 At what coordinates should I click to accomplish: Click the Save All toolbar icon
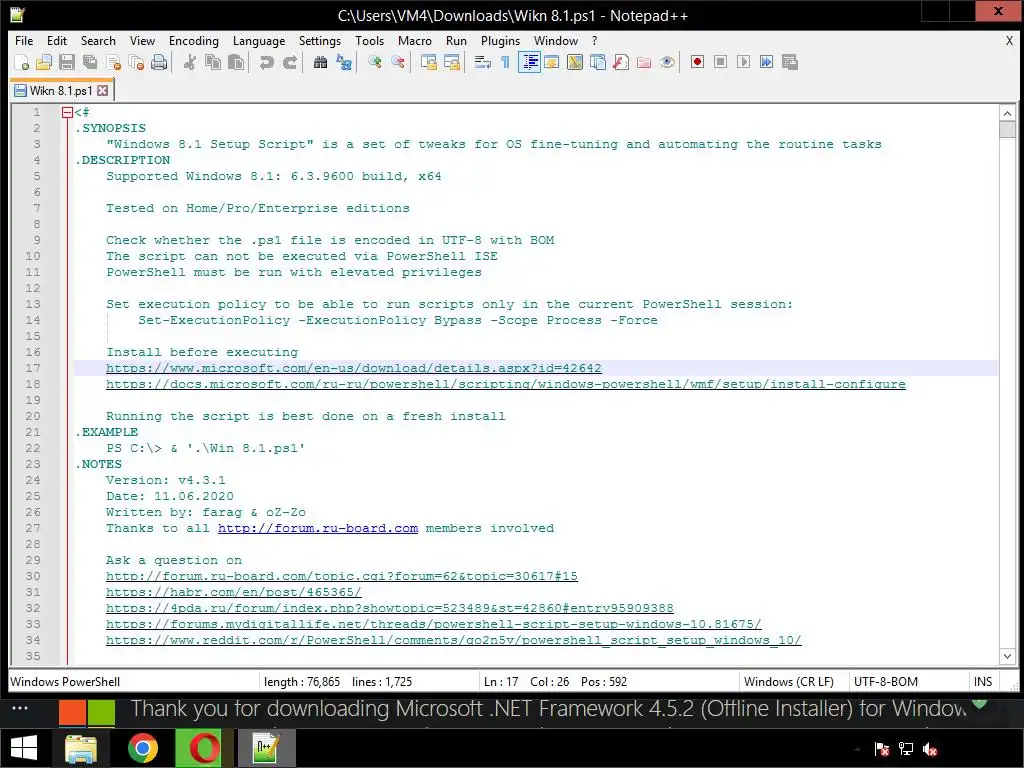(89, 62)
